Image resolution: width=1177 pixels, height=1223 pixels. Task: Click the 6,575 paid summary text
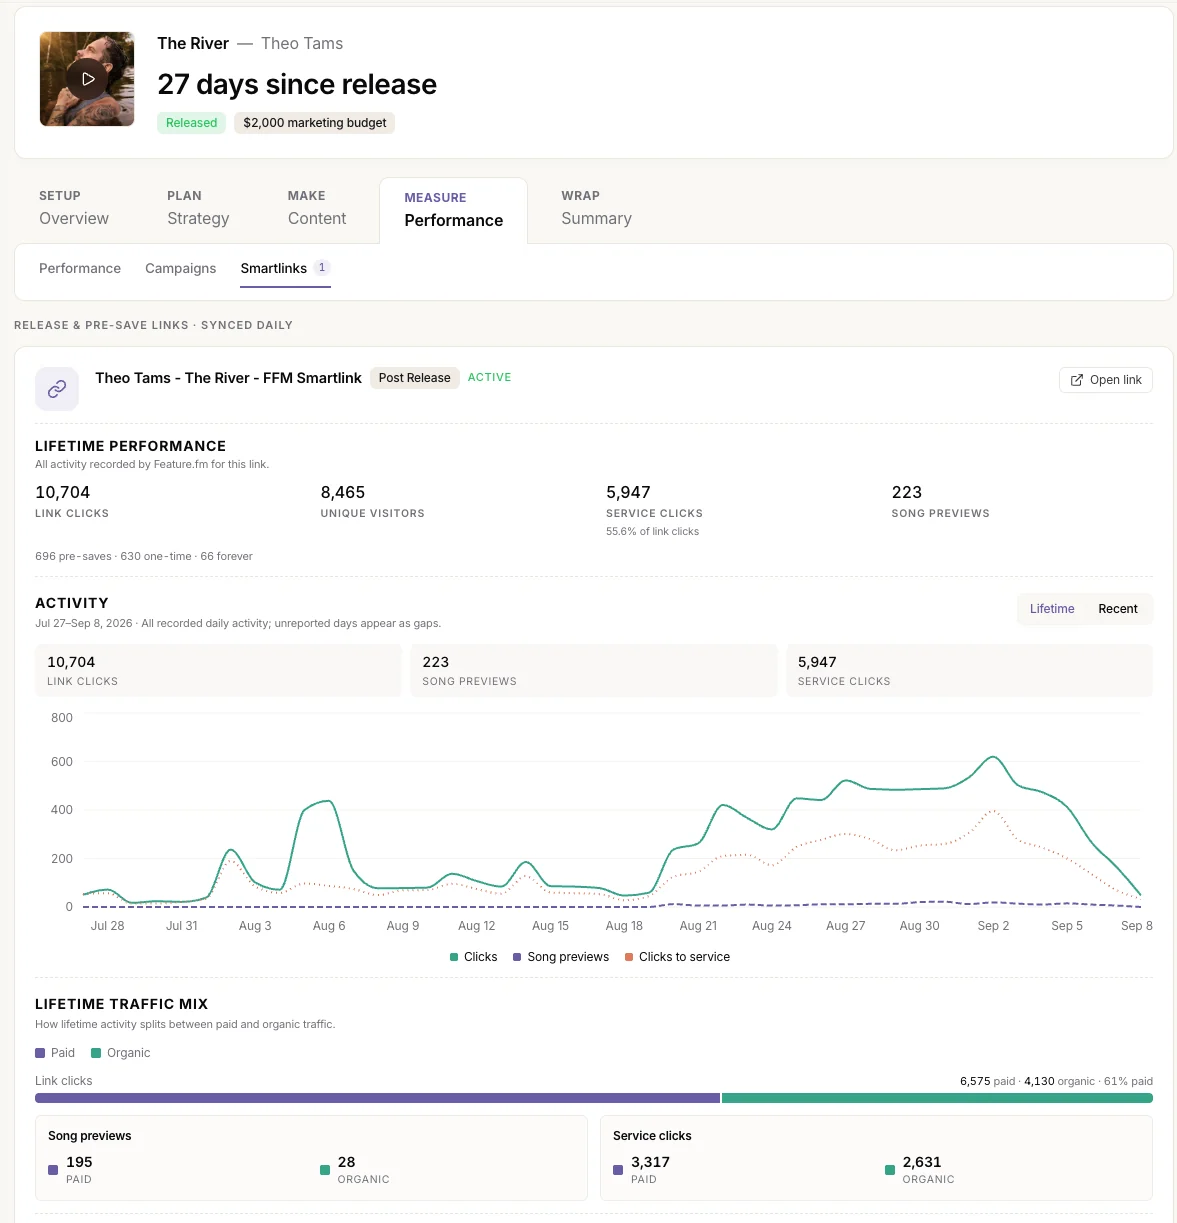987,1081
